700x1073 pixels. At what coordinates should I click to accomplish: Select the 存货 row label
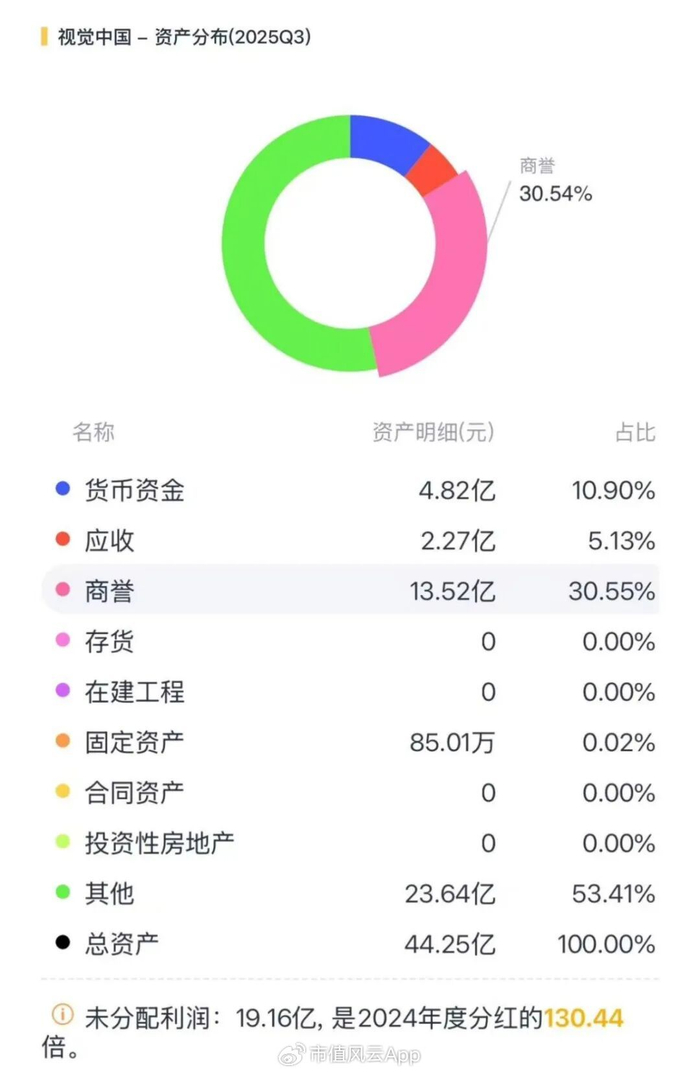coord(109,641)
